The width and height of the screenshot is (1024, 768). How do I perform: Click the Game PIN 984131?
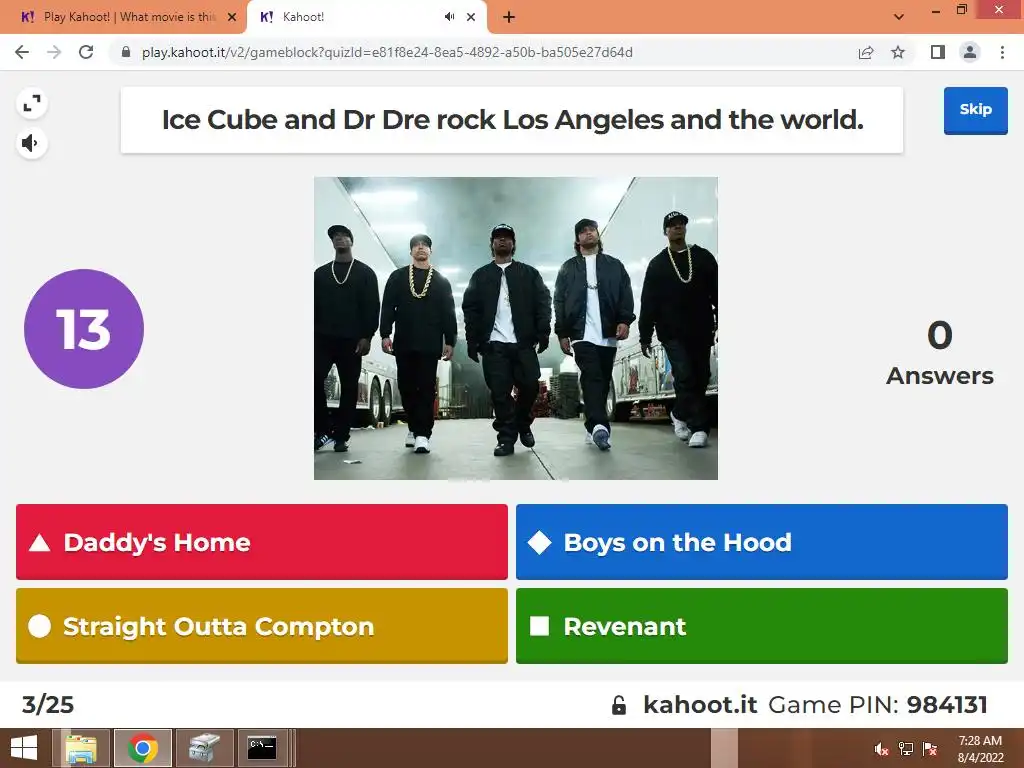[x=947, y=705]
